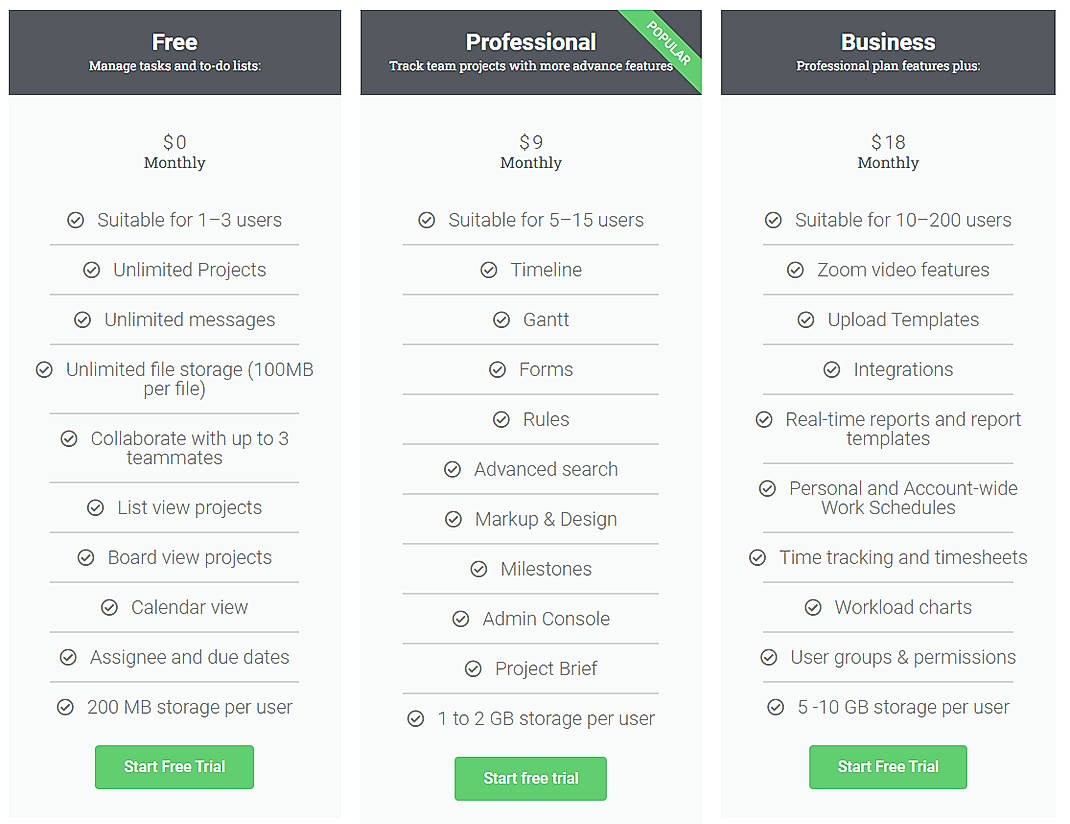Screen dimensions: 1070x824
Task: Click the $18 Monthly price text
Action: coord(888,151)
